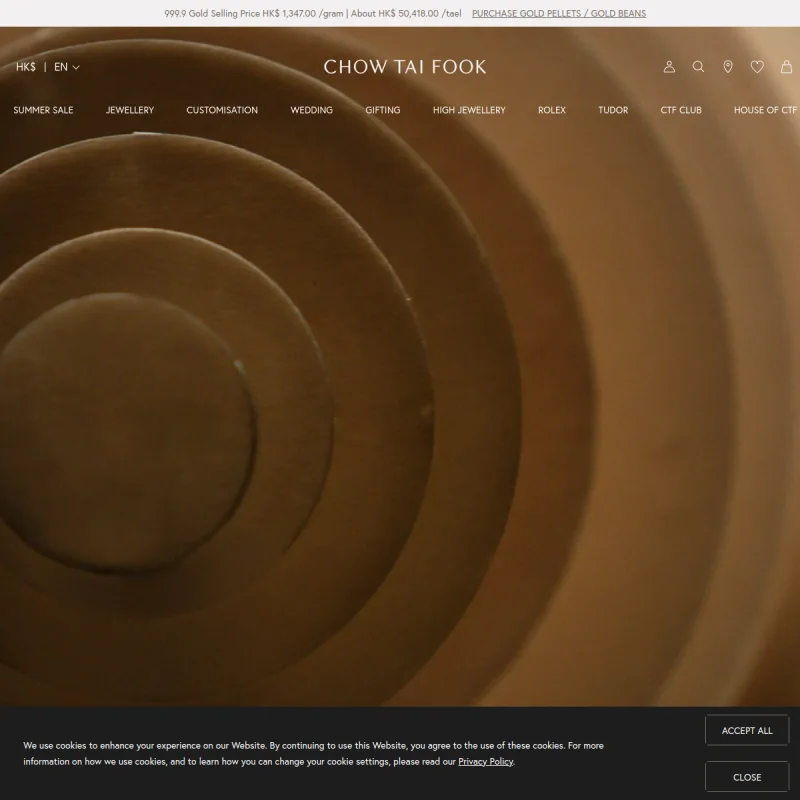Open the wishlist heart icon
The width and height of the screenshot is (800, 800).
[x=757, y=67]
